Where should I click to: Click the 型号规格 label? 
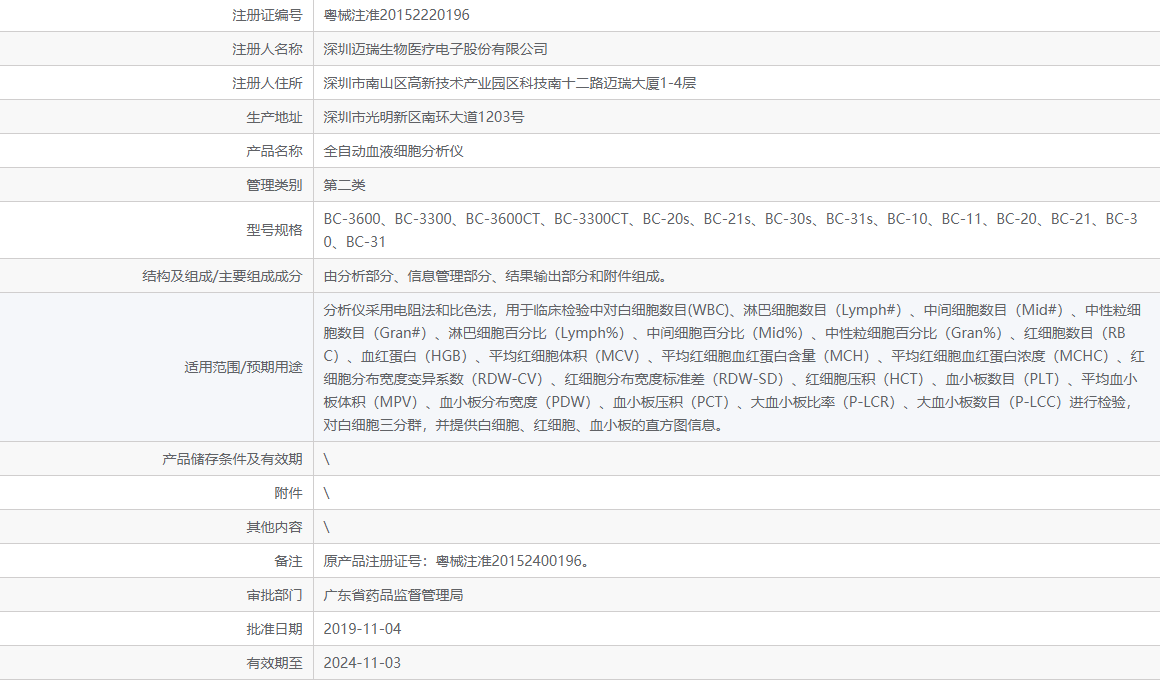click(x=274, y=230)
